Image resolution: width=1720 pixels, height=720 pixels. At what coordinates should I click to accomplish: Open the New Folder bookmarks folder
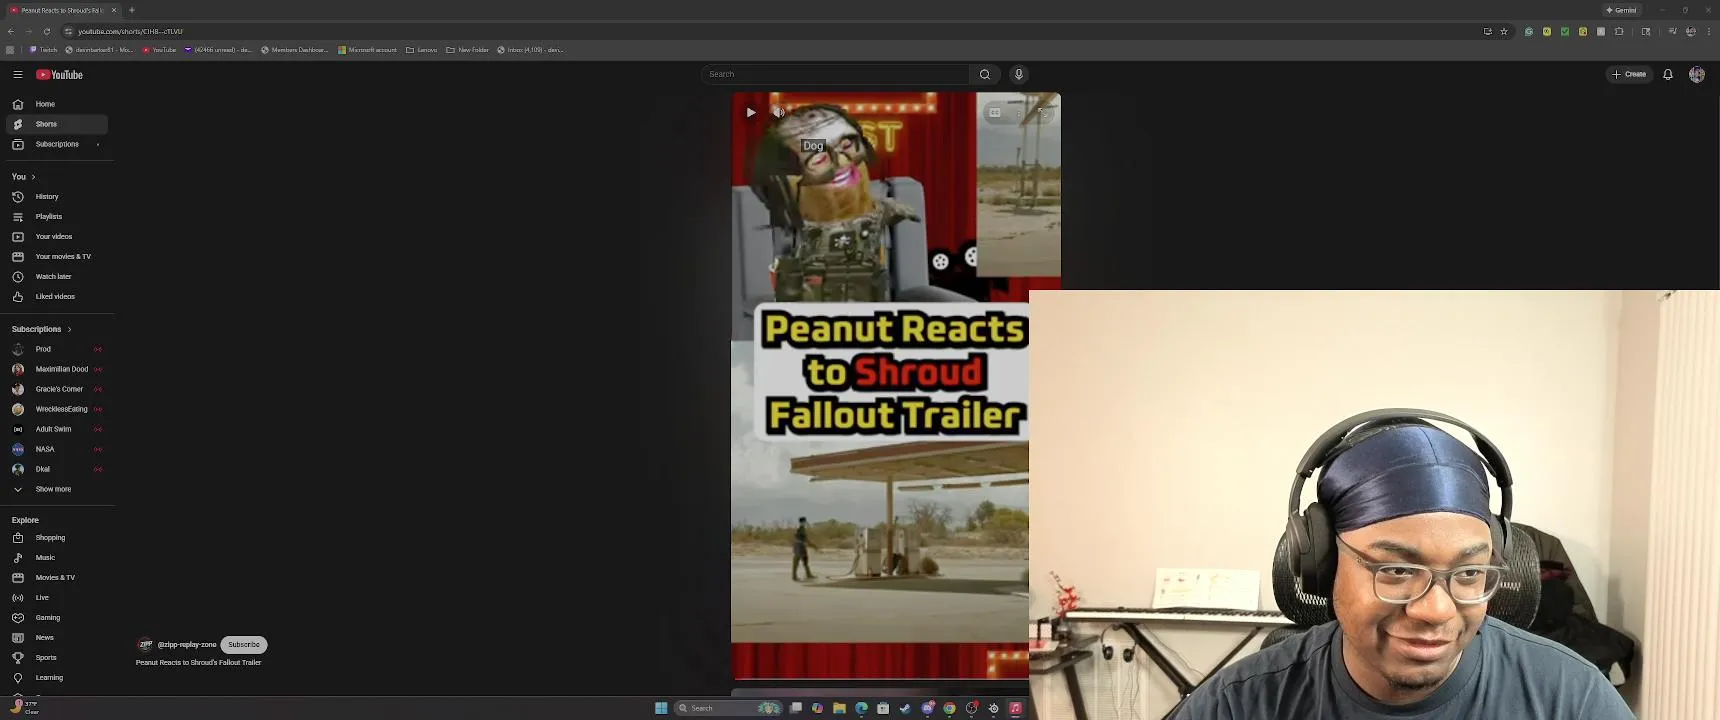click(x=468, y=50)
